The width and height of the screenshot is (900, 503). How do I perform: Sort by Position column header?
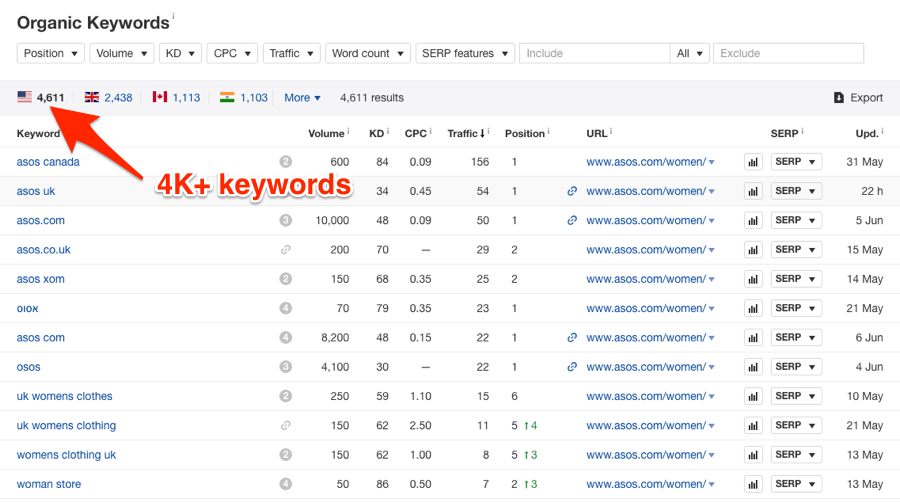coord(525,133)
